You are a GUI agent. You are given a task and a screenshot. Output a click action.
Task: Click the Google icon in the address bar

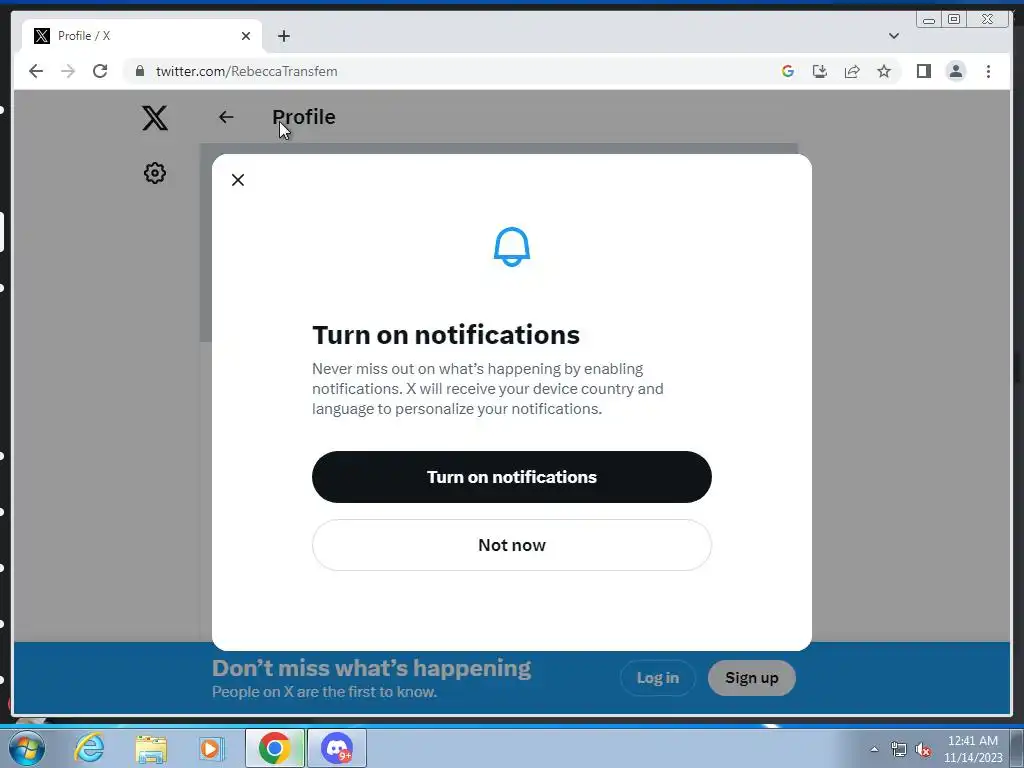pos(788,71)
